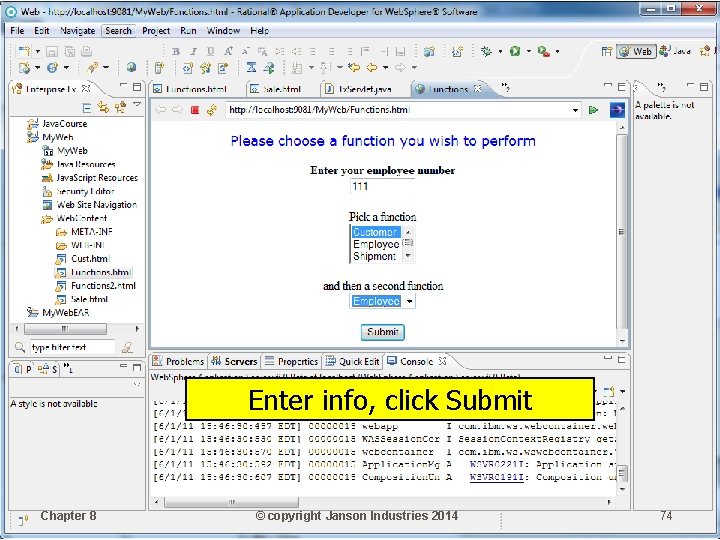Select Customer in function list
The width and height of the screenshot is (720, 540).
pos(375,232)
